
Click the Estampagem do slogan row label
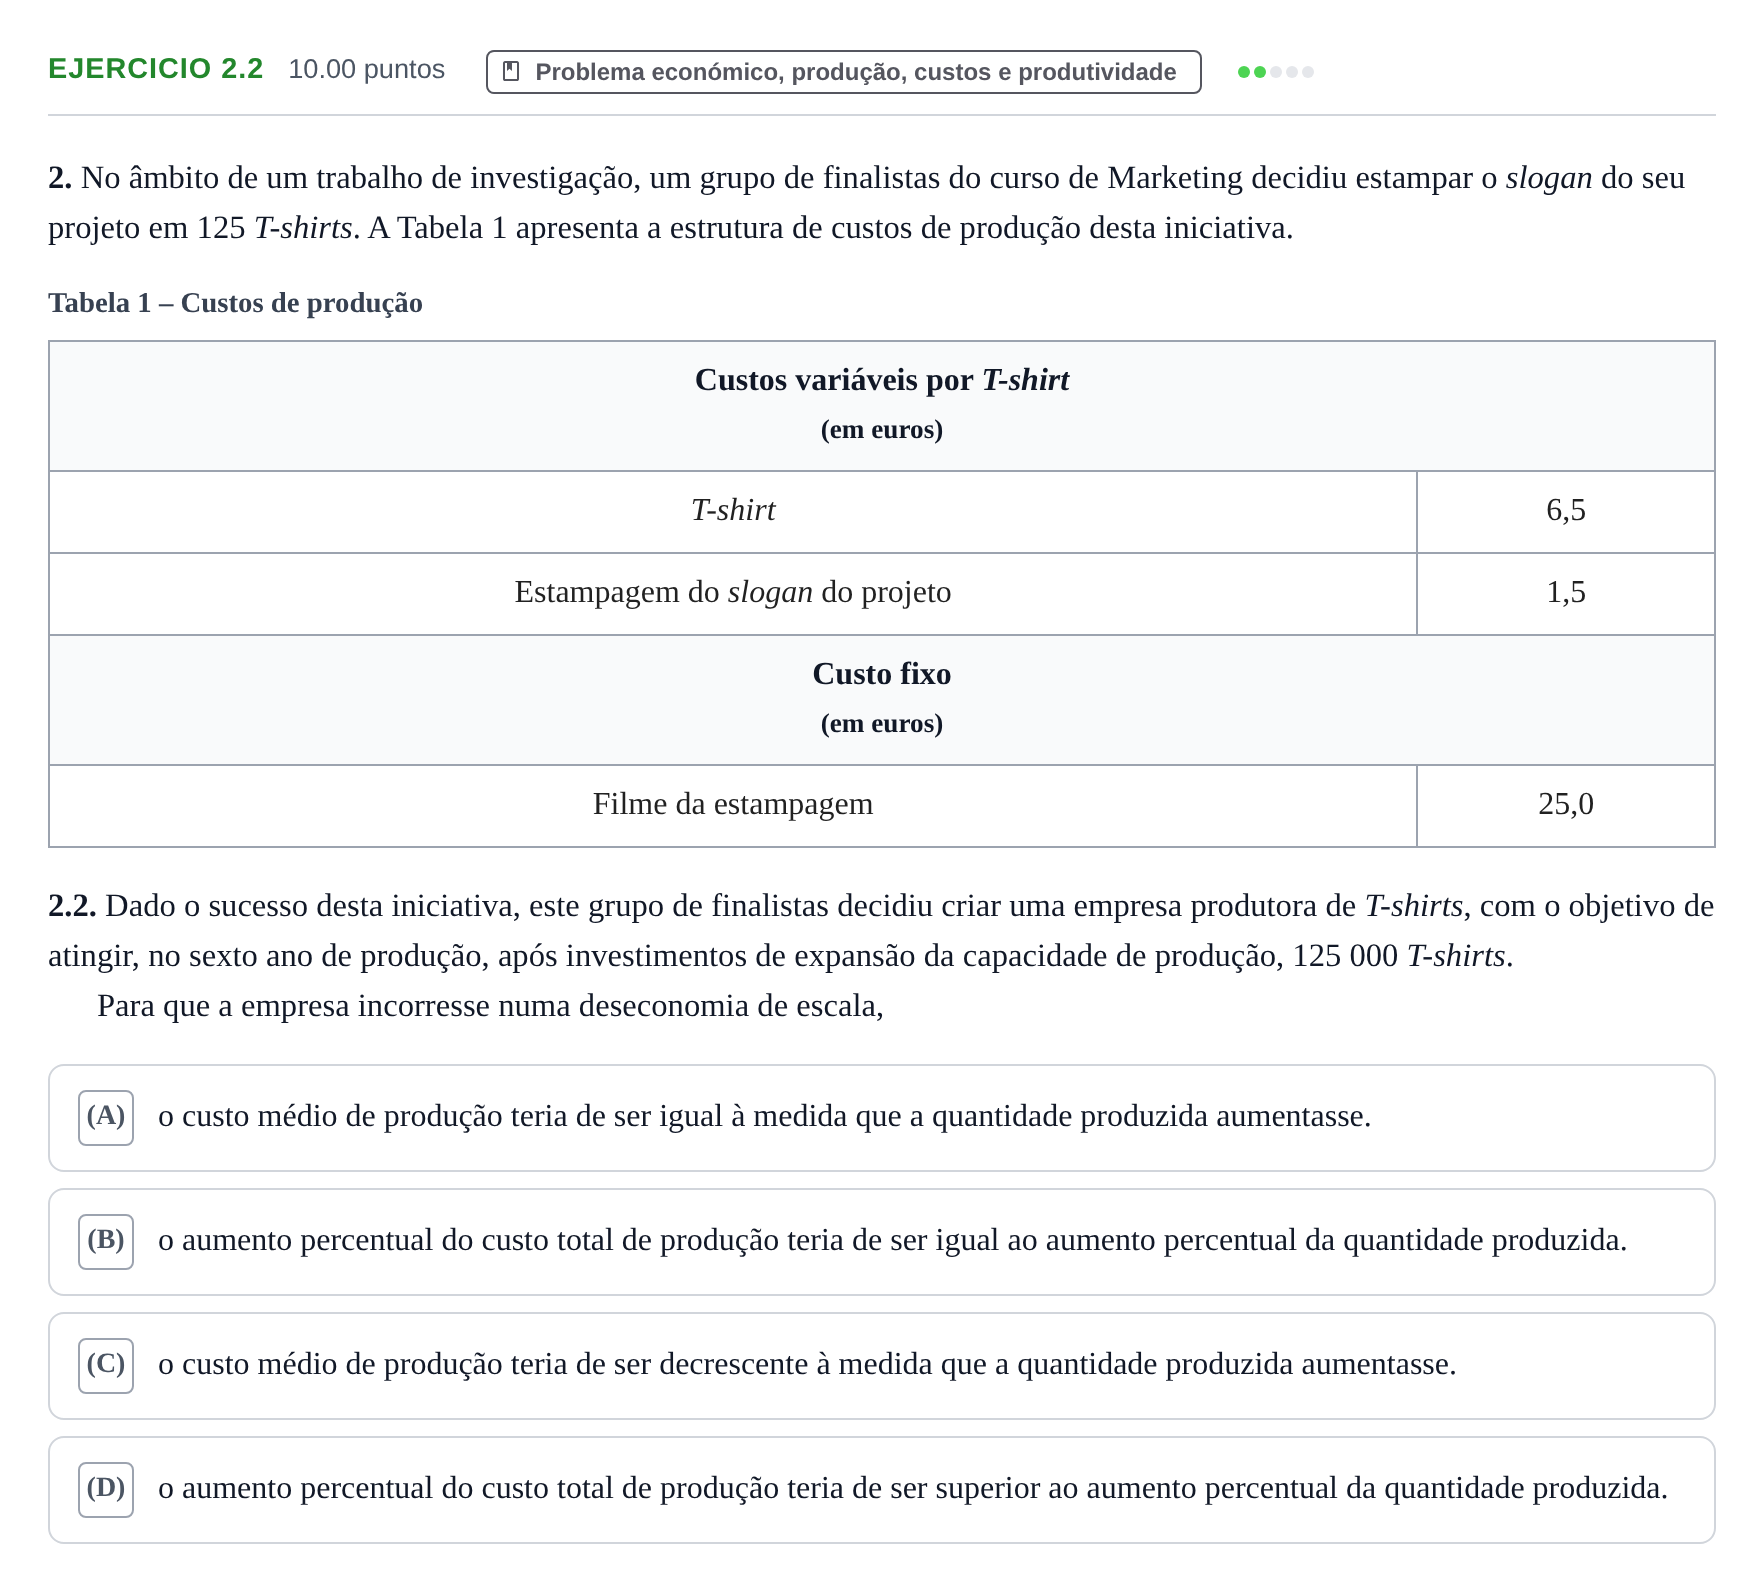point(733,593)
